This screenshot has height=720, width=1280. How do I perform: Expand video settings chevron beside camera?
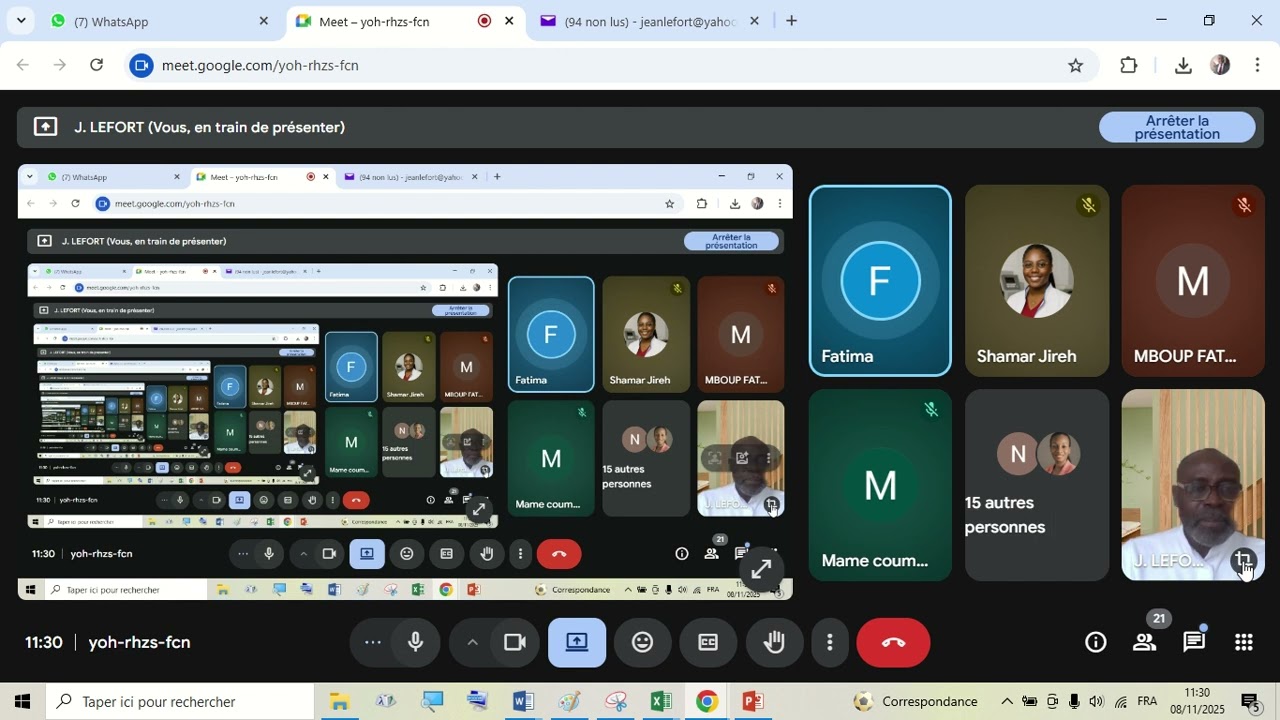coord(472,642)
